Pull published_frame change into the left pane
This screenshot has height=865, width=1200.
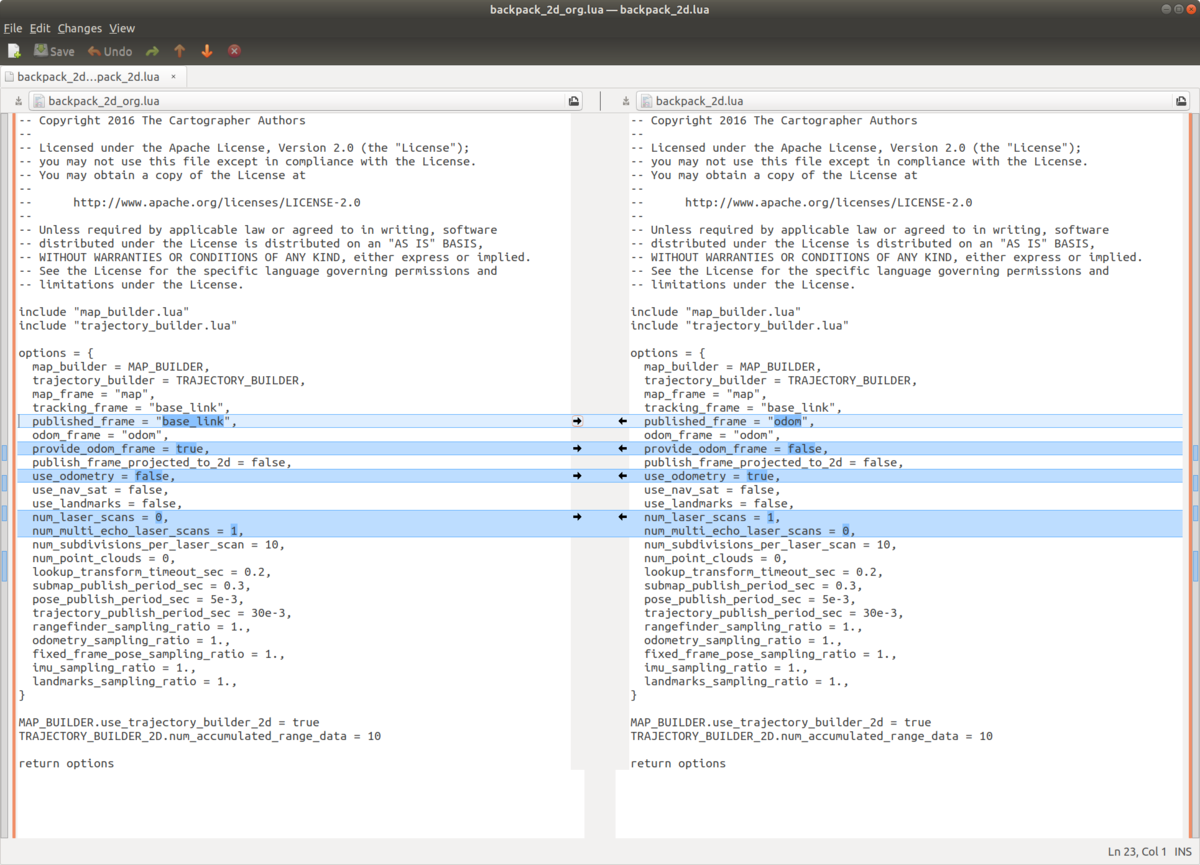coord(622,421)
